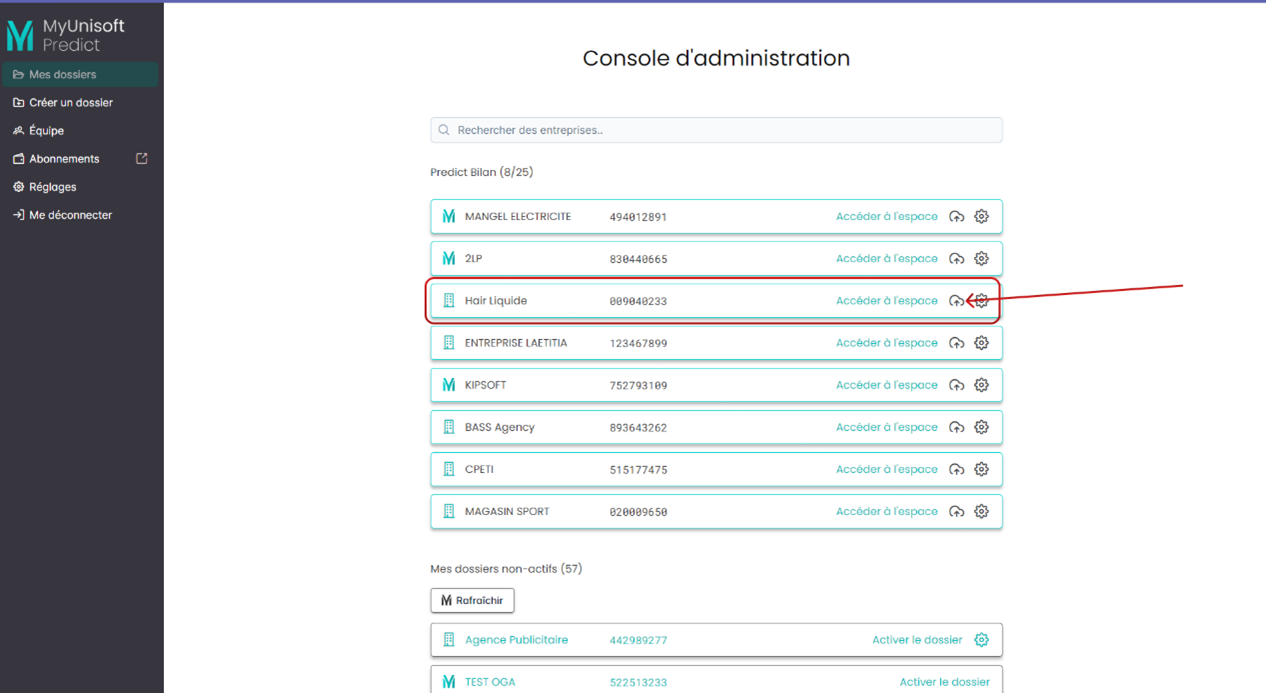Click building icon of Hair Liquide row
The height and width of the screenshot is (693, 1266).
click(449, 300)
